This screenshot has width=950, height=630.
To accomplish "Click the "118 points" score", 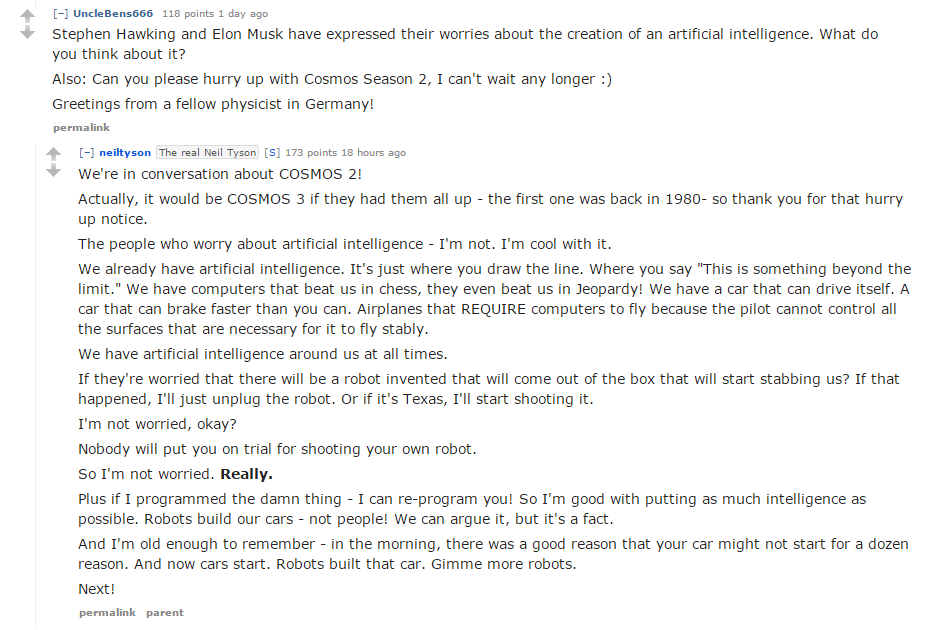I will pos(186,14).
